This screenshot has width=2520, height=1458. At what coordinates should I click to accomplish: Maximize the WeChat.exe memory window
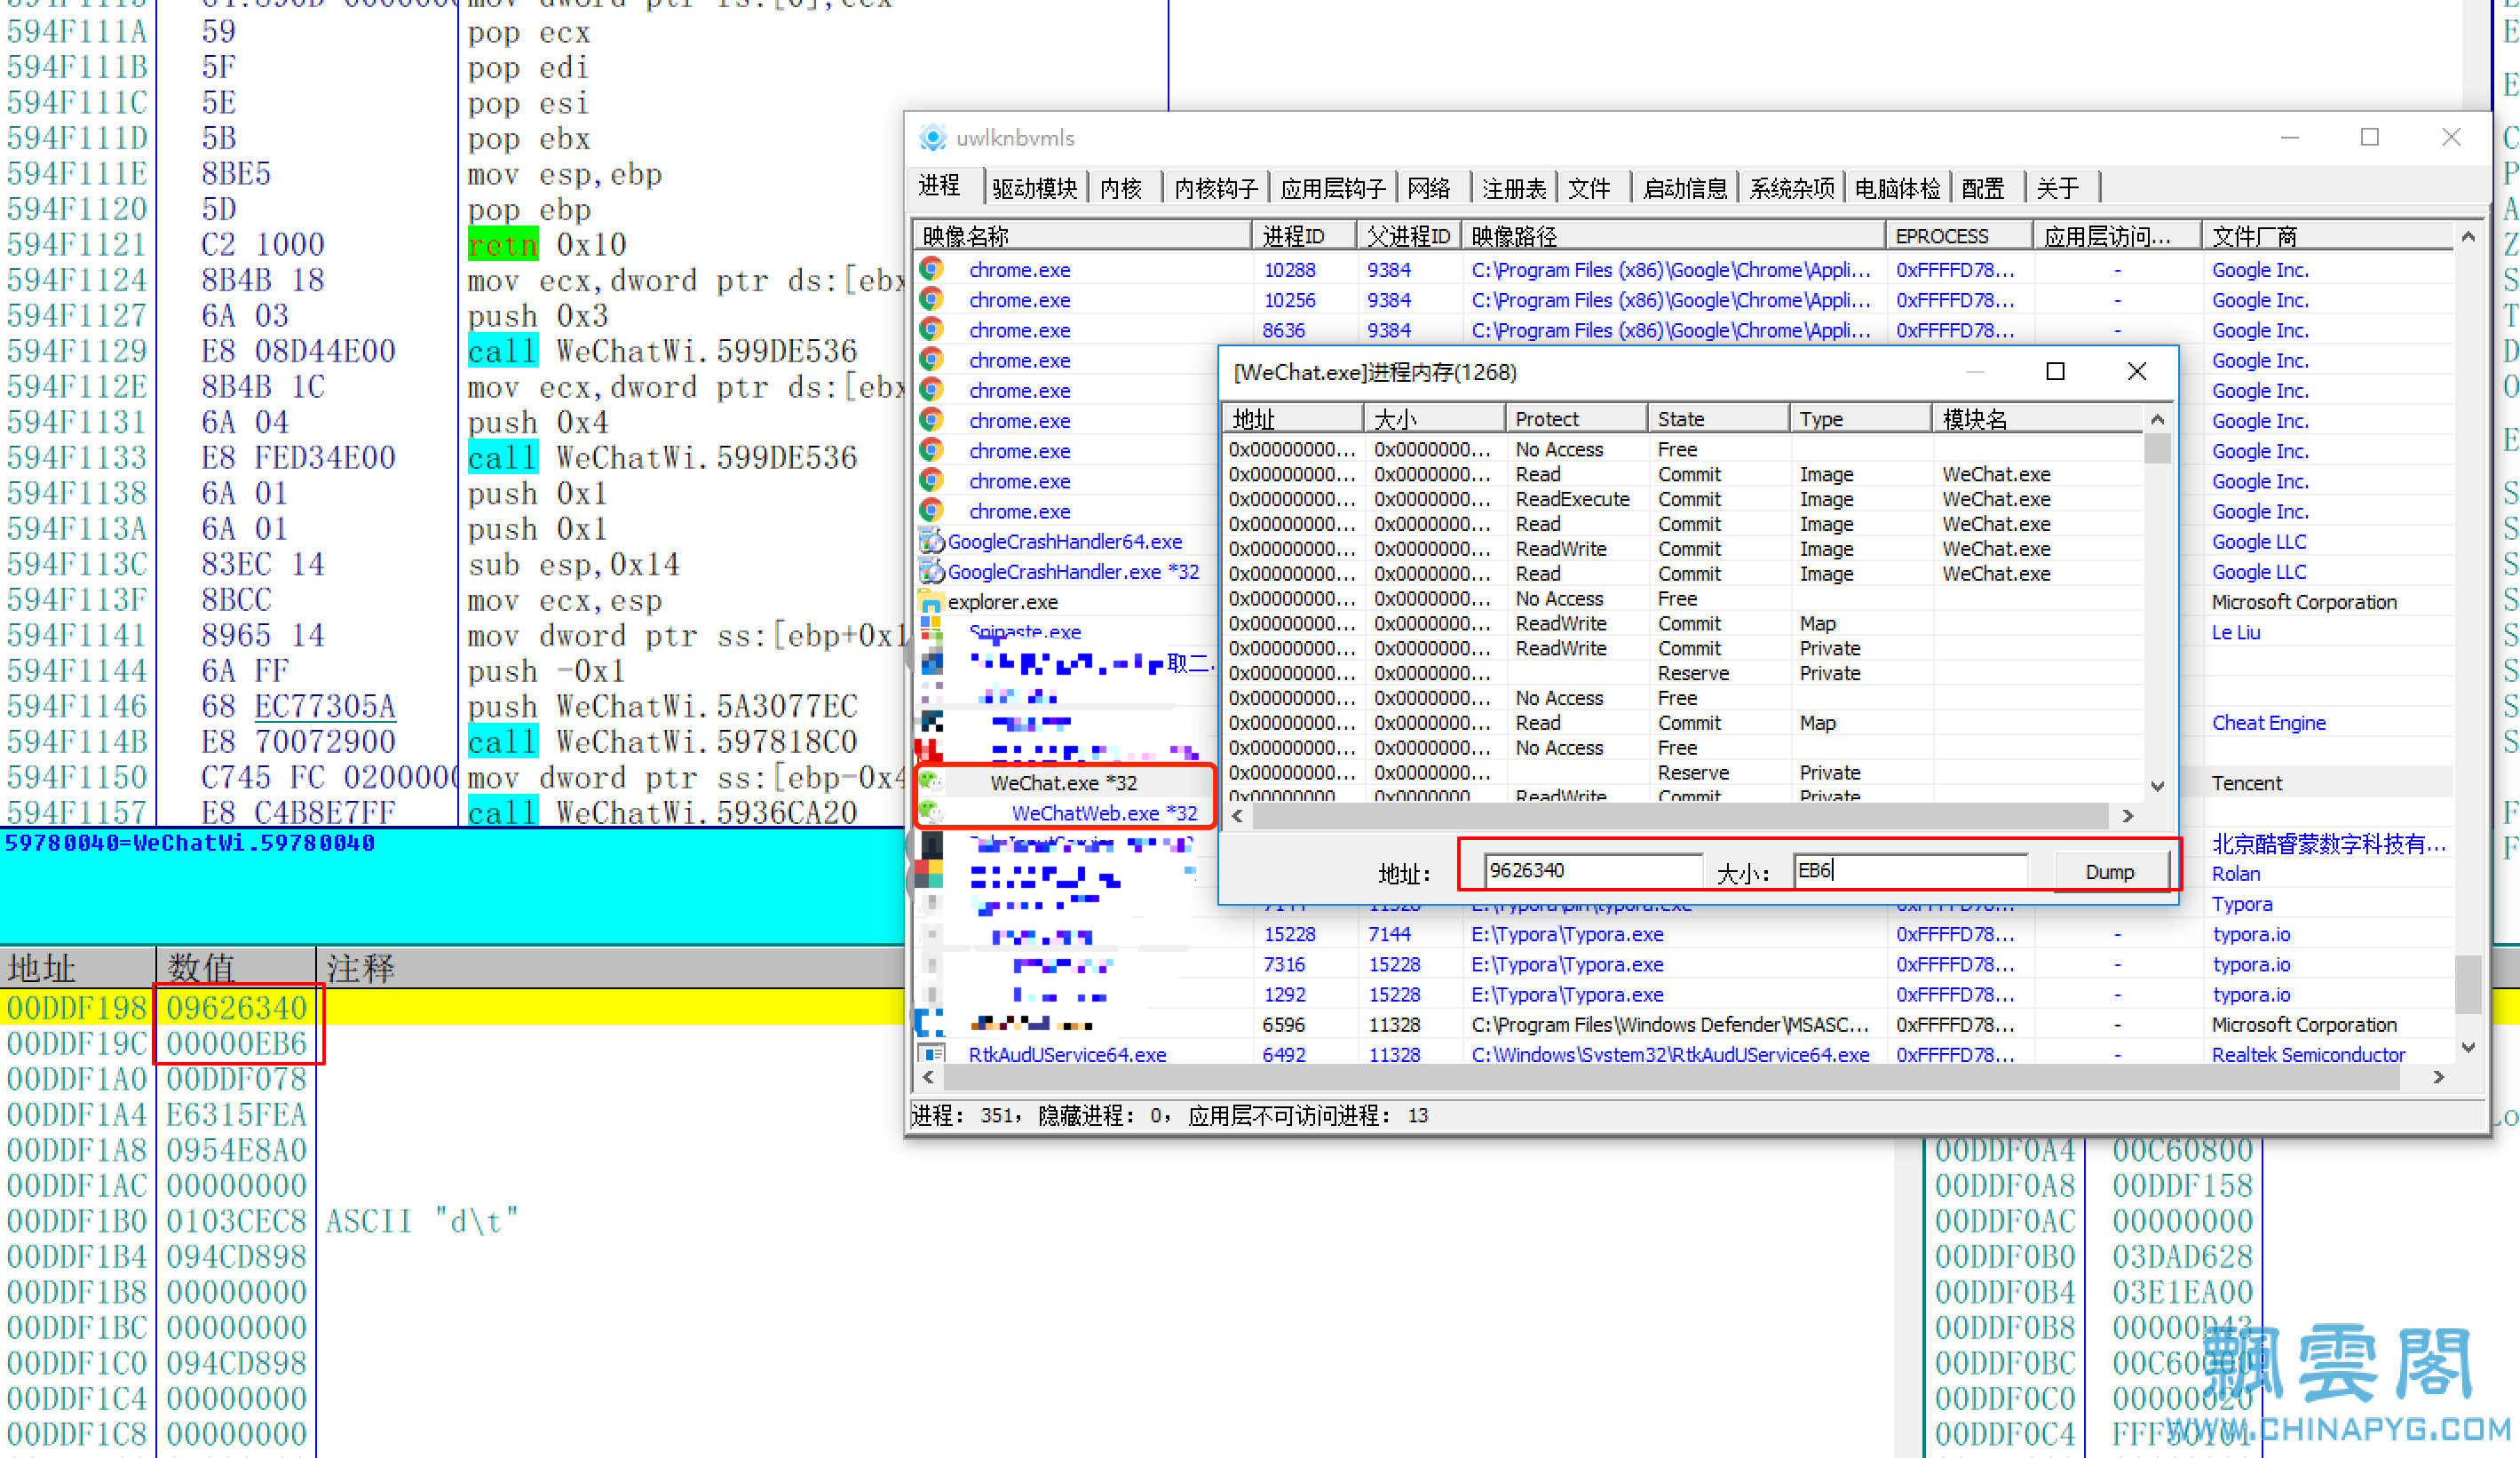coord(2056,372)
